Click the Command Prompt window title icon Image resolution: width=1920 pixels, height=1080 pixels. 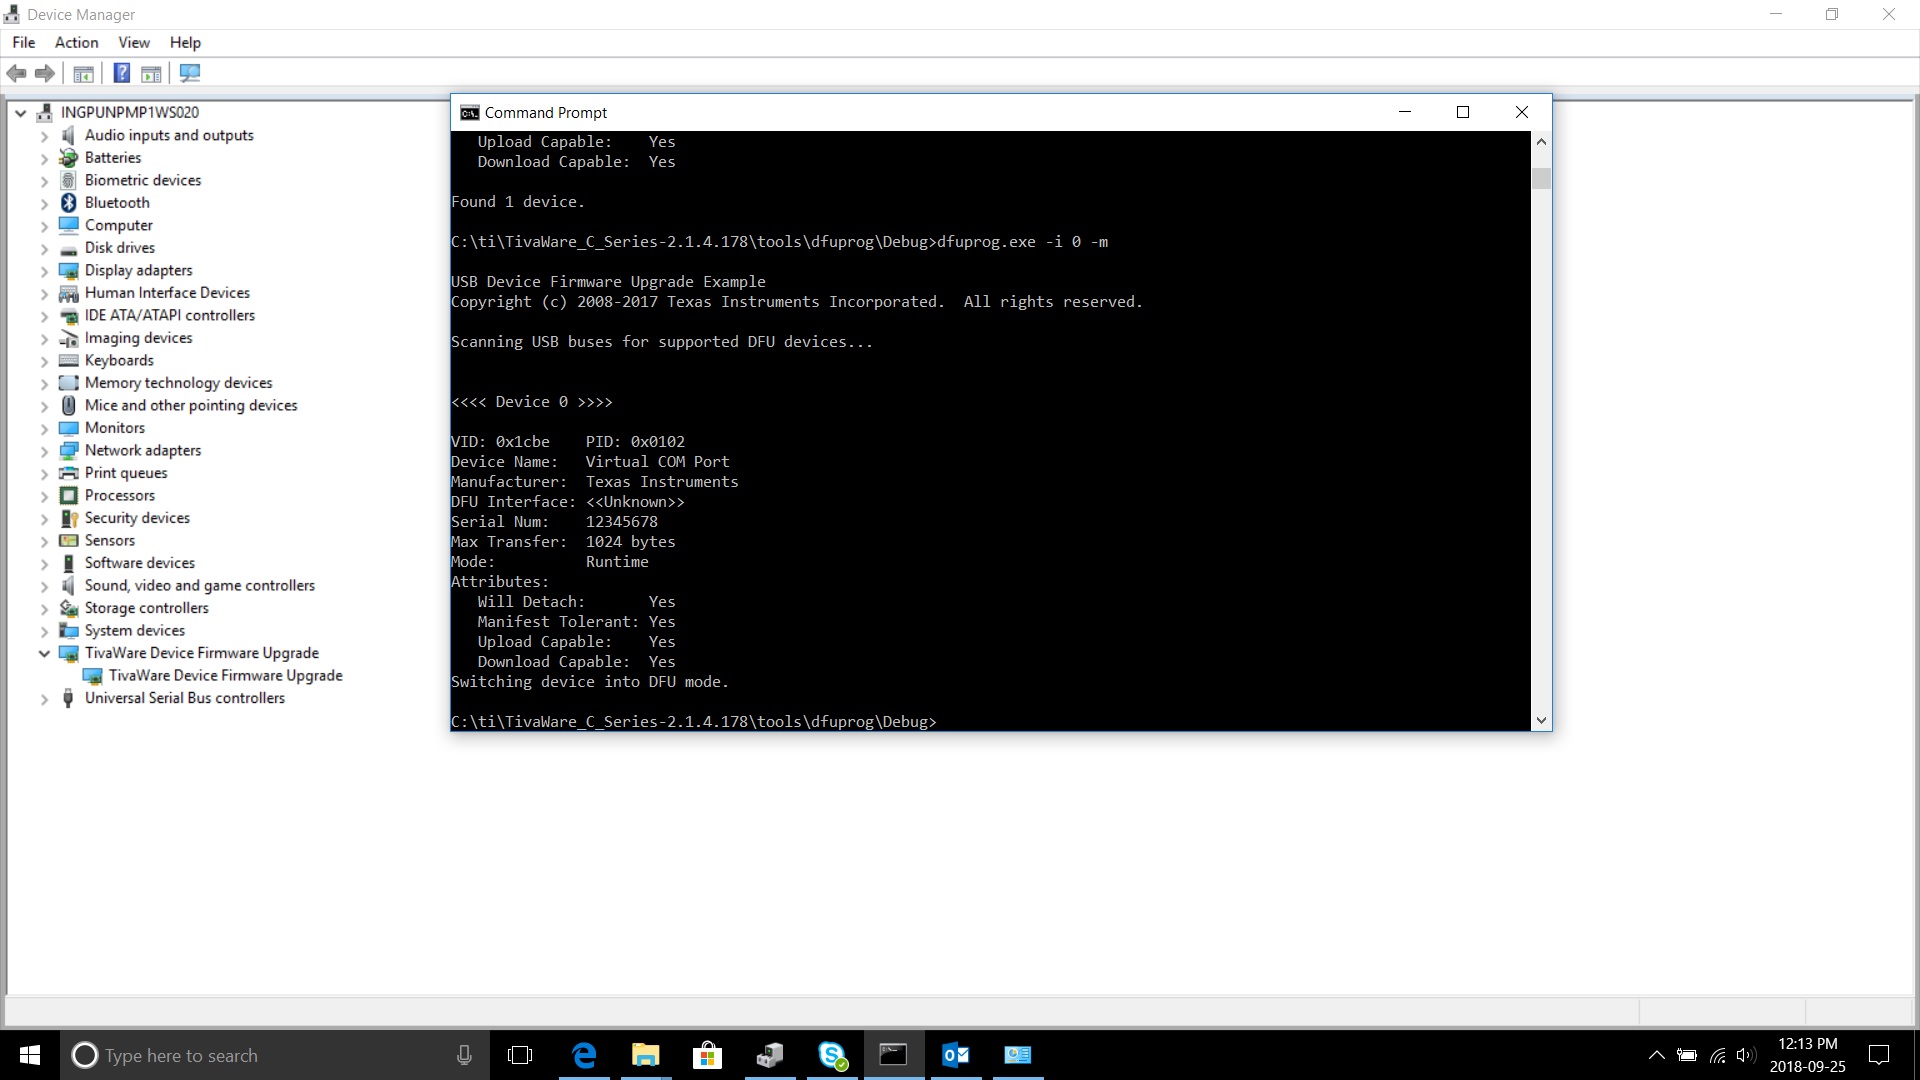pos(469,113)
